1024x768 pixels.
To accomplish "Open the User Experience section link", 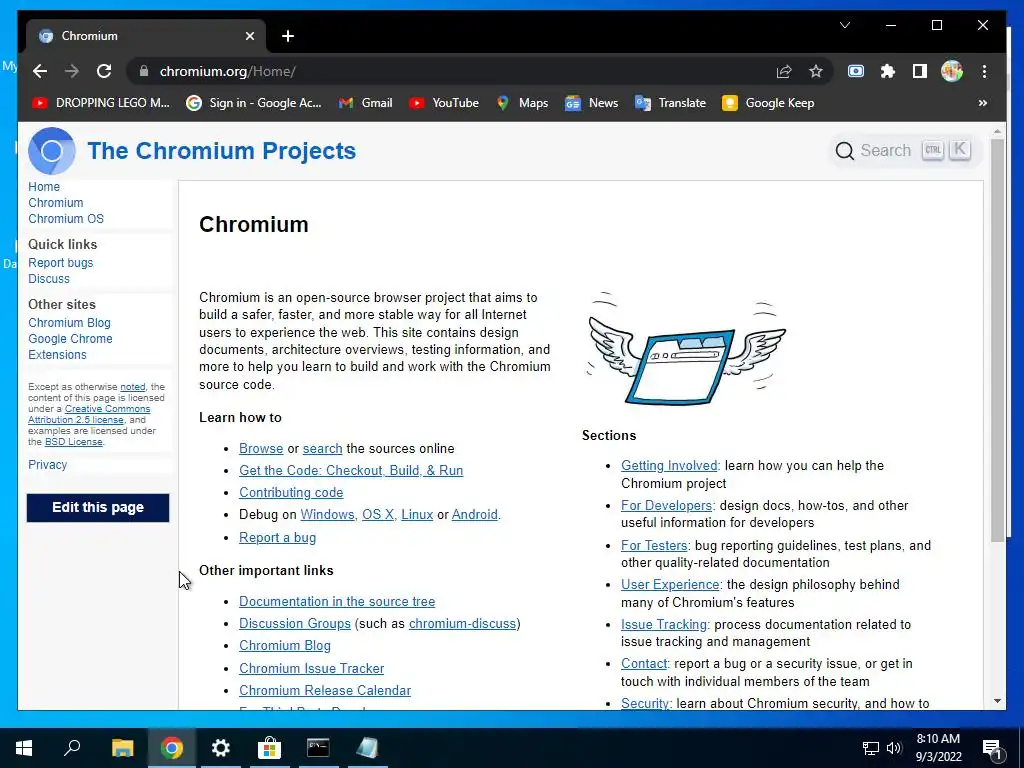I will click(669, 584).
